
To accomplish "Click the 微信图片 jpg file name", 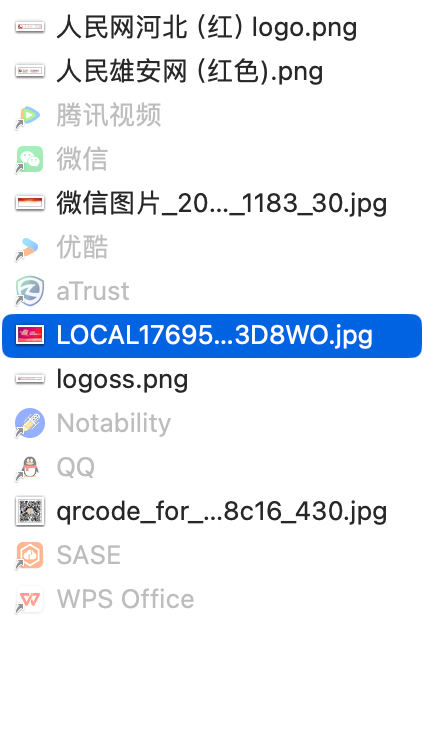I will (x=222, y=204).
